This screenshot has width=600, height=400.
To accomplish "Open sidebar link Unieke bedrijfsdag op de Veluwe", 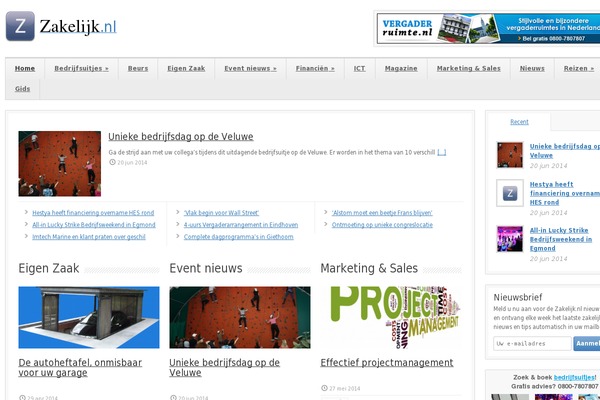I will click(x=565, y=151).
